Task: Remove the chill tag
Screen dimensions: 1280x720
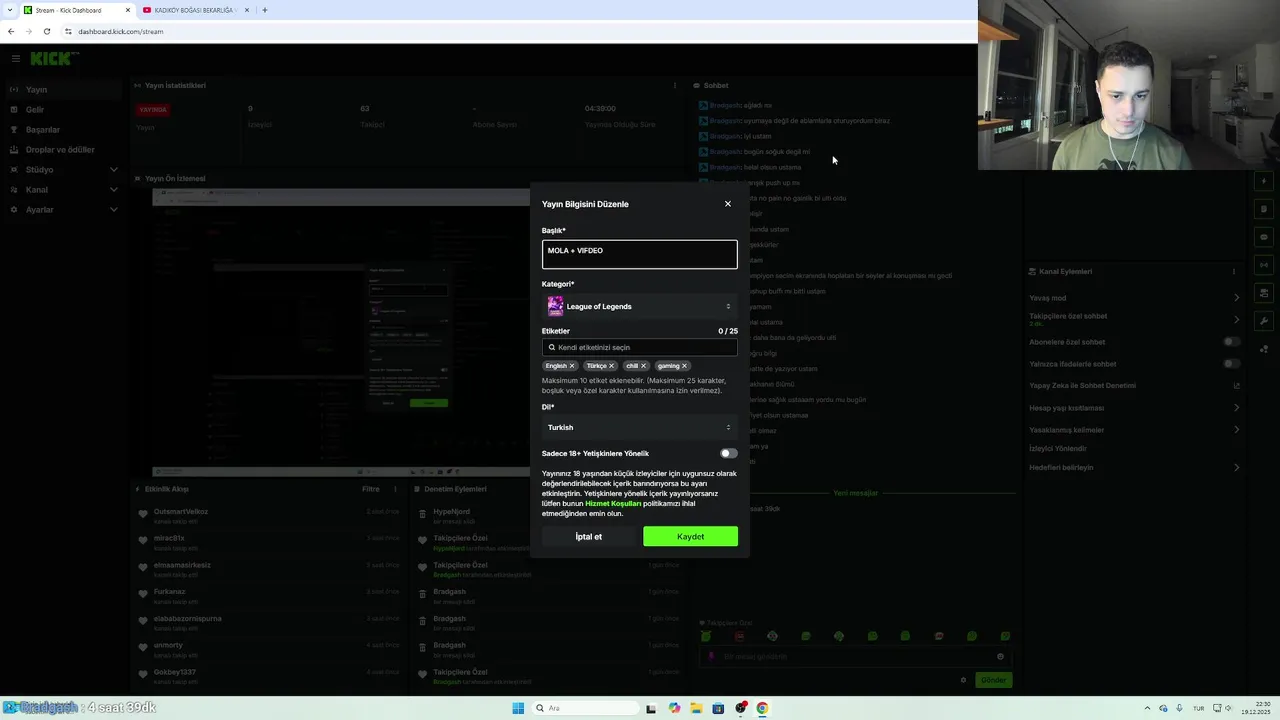Action: pyautogui.click(x=643, y=366)
